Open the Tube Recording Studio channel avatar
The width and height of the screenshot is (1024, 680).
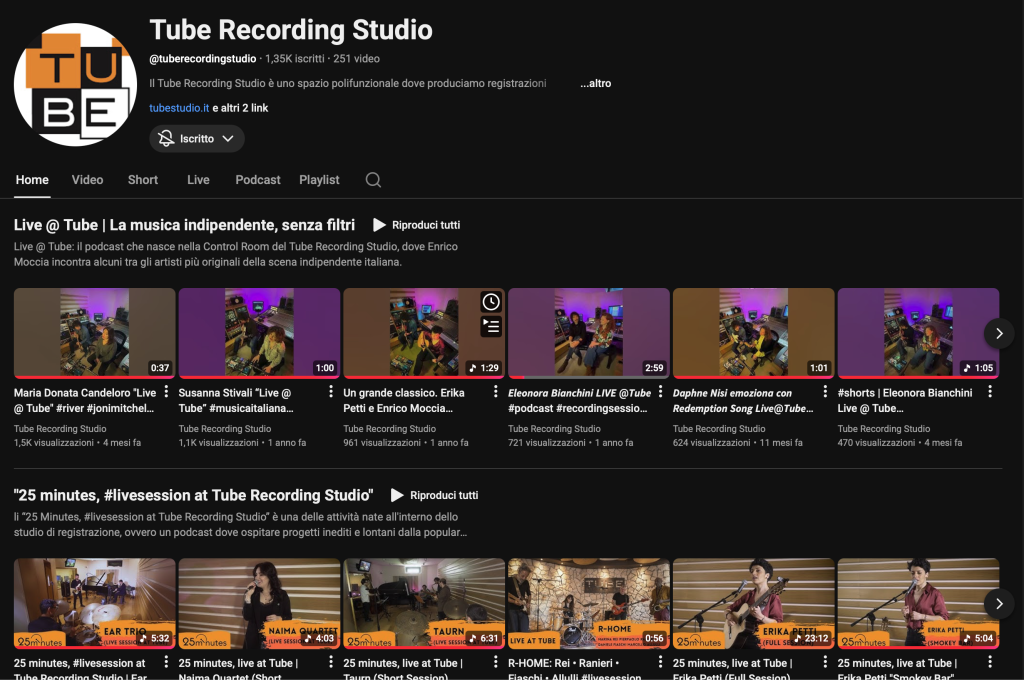(75, 84)
